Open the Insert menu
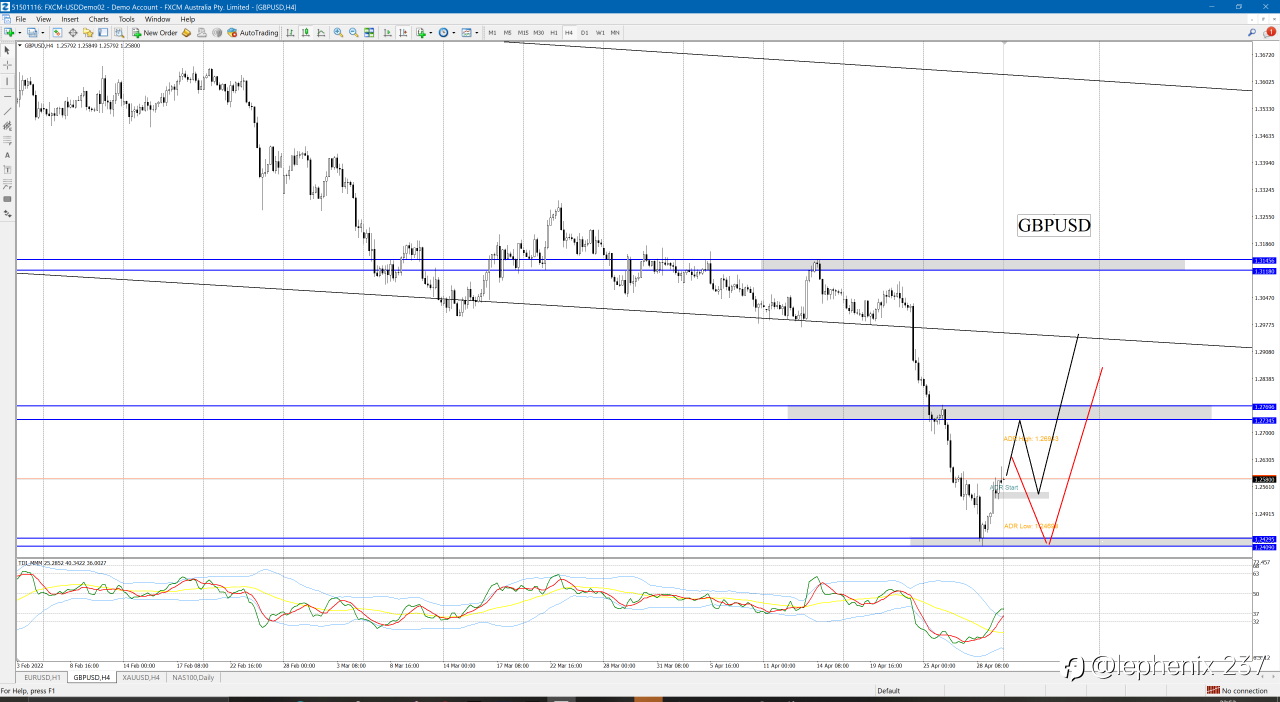1280x702 pixels. point(70,19)
